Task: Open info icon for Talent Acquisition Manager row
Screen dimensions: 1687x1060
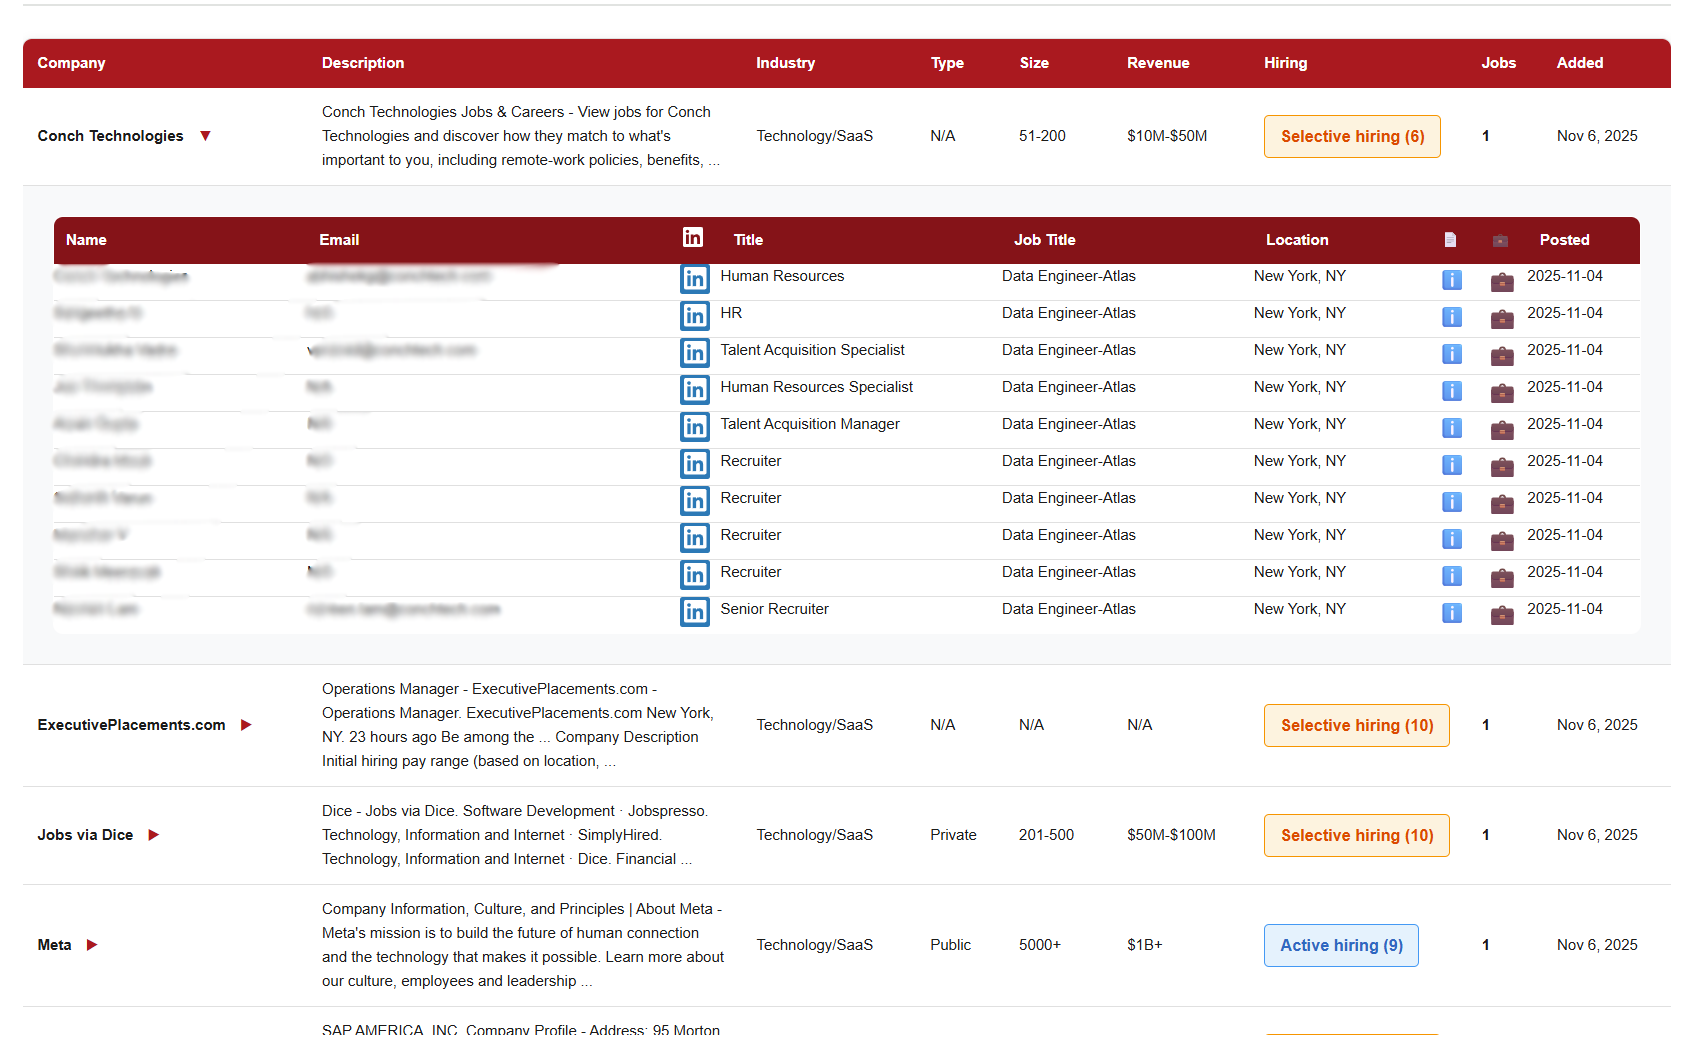Action: point(1451,428)
